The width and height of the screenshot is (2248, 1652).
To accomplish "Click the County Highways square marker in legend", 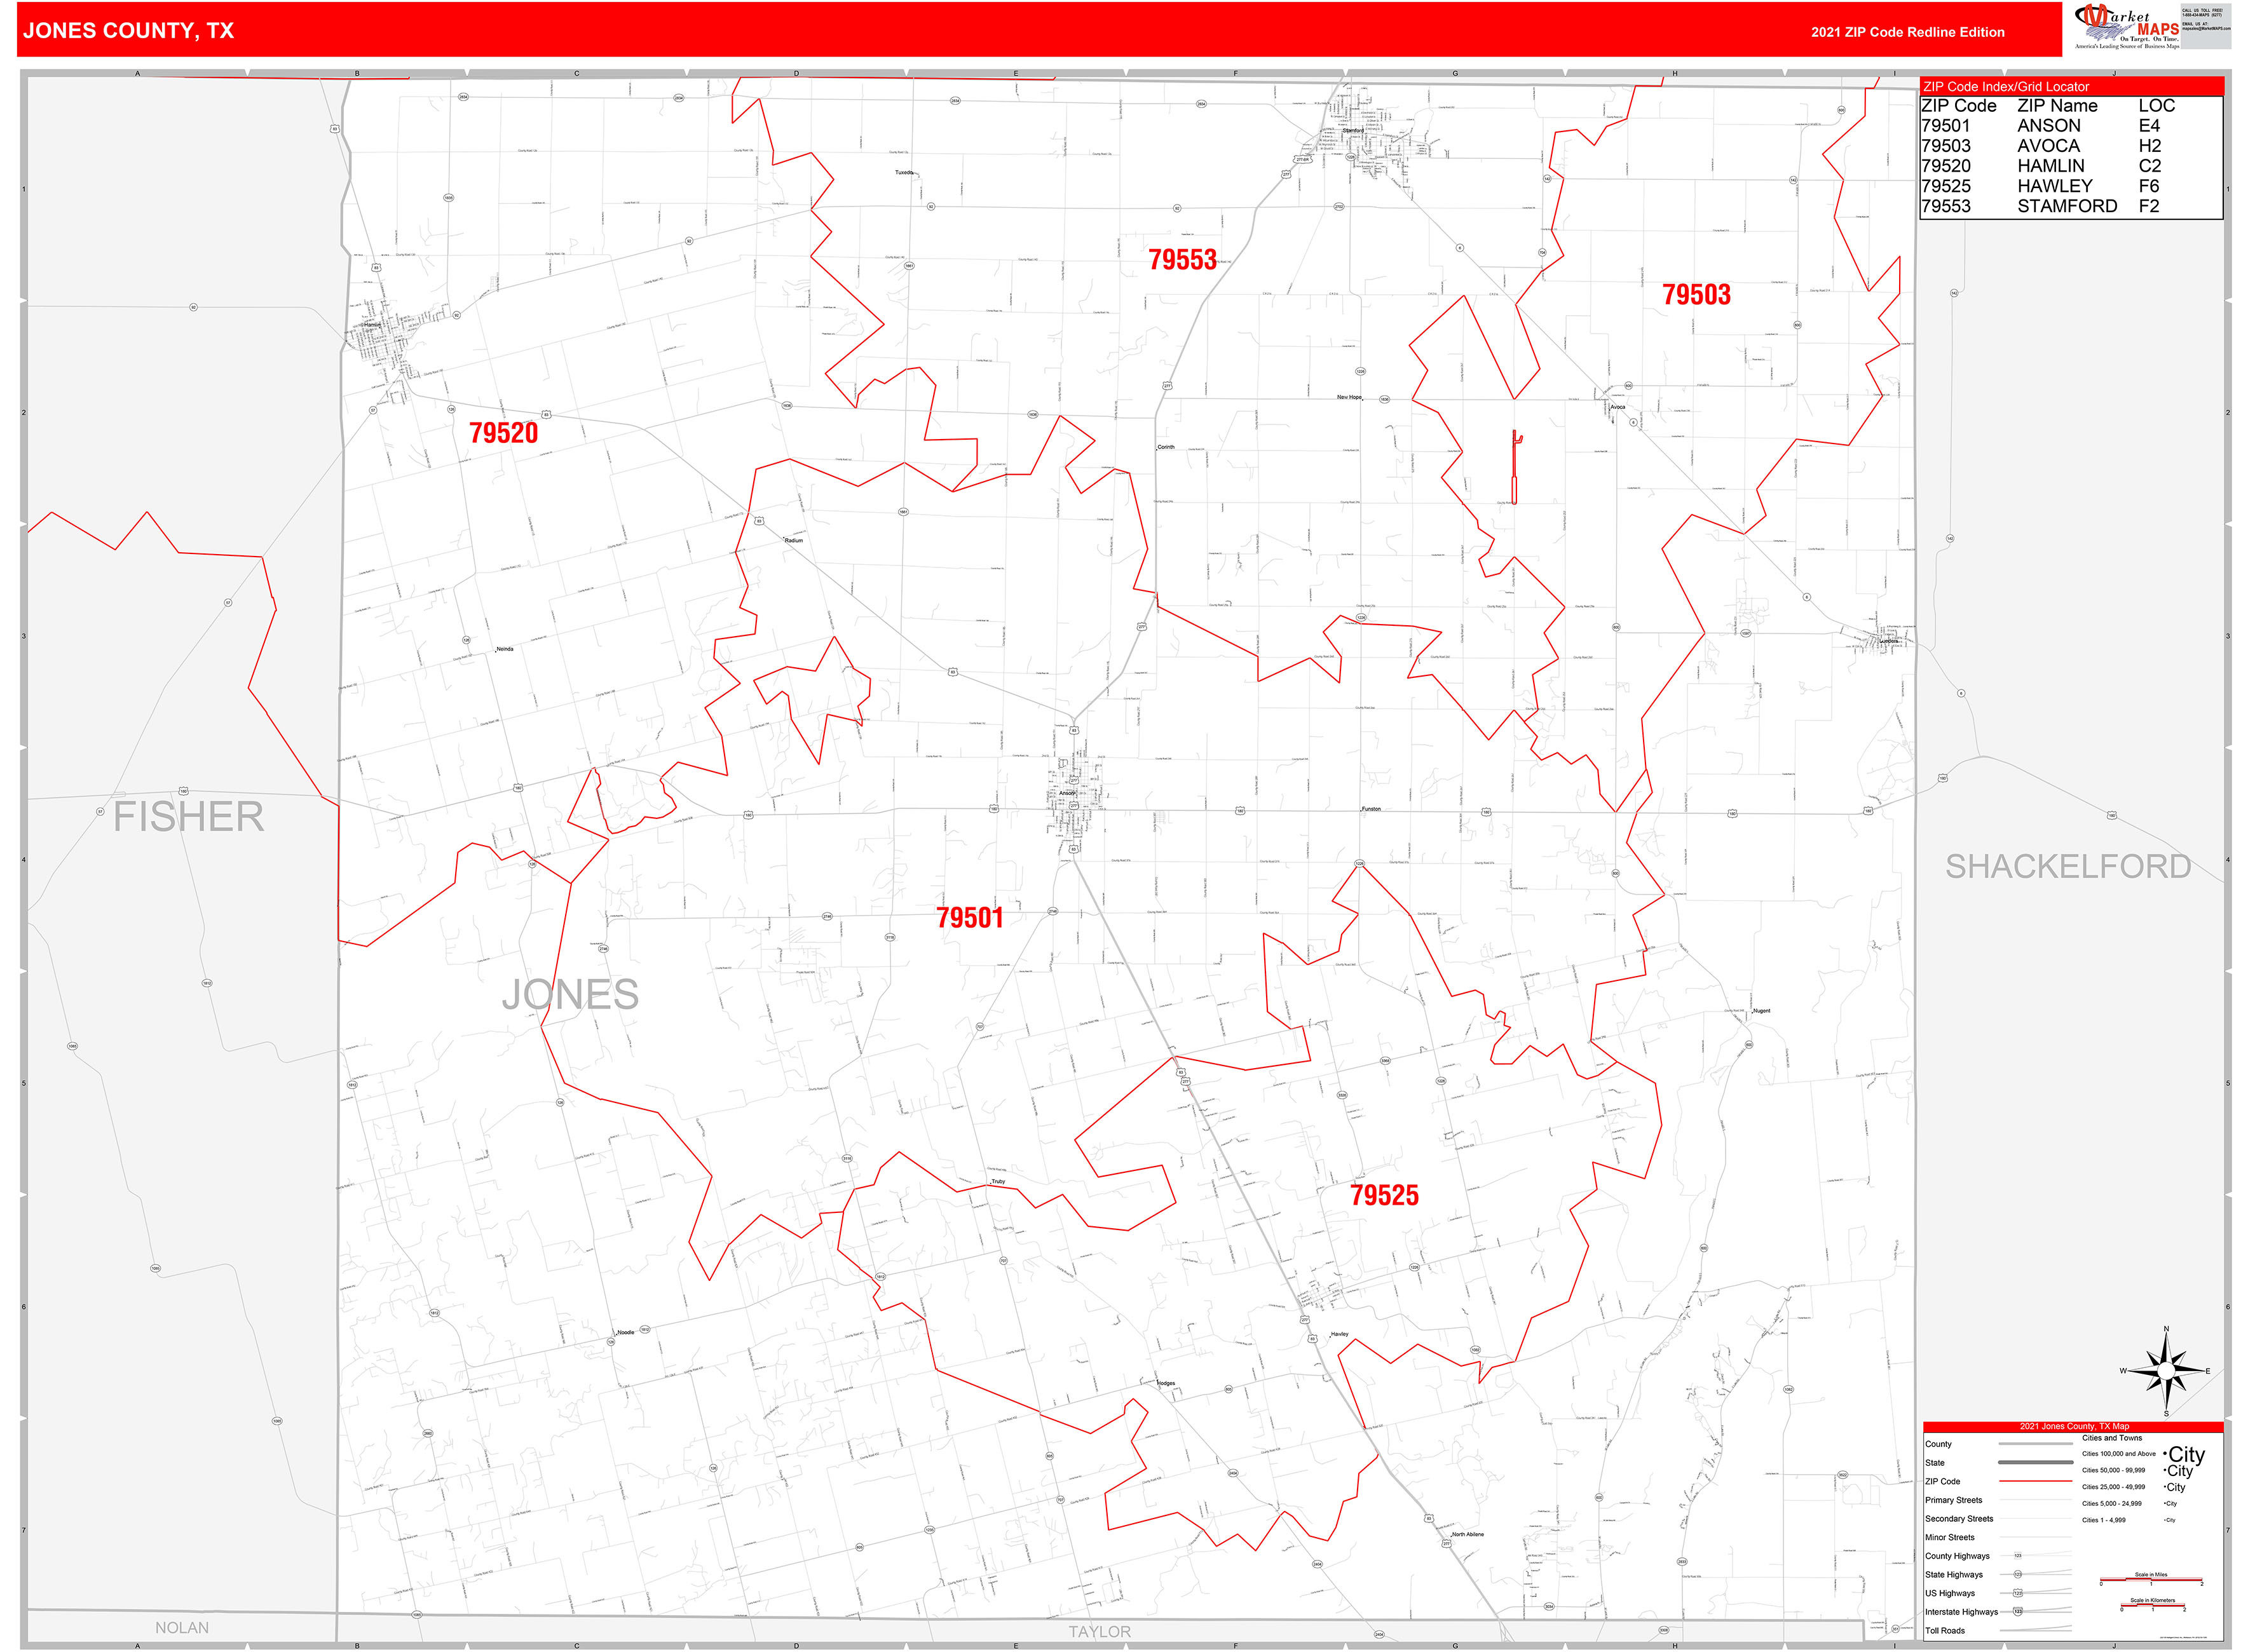I will coord(2018,1556).
